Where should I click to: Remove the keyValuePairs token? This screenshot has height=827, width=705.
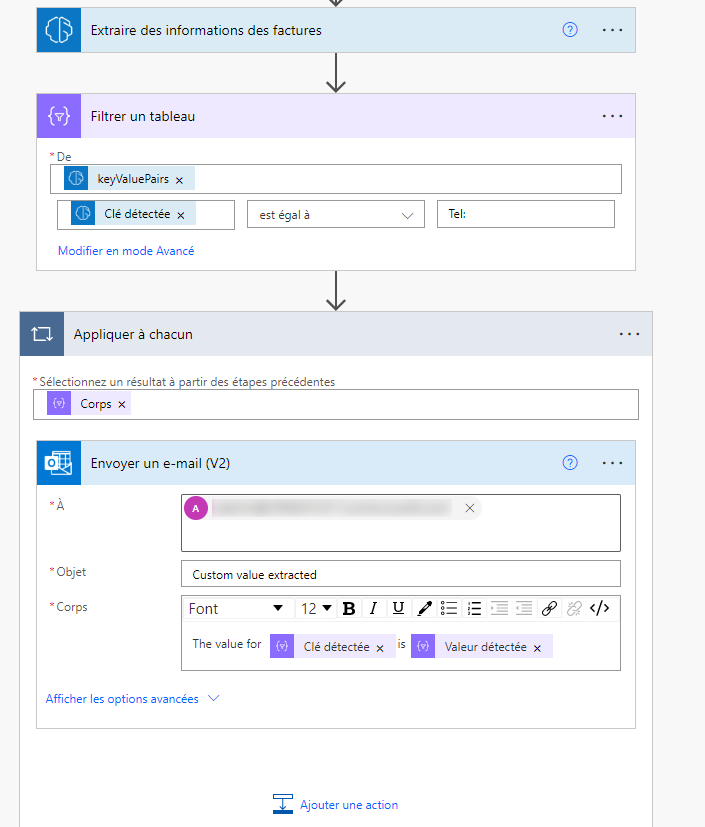click(179, 180)
